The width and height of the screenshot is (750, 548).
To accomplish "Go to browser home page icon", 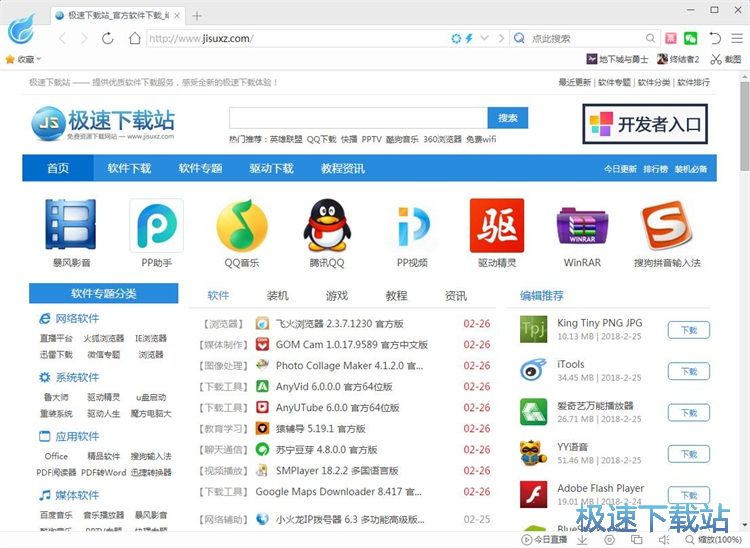I will pos(134,38).
